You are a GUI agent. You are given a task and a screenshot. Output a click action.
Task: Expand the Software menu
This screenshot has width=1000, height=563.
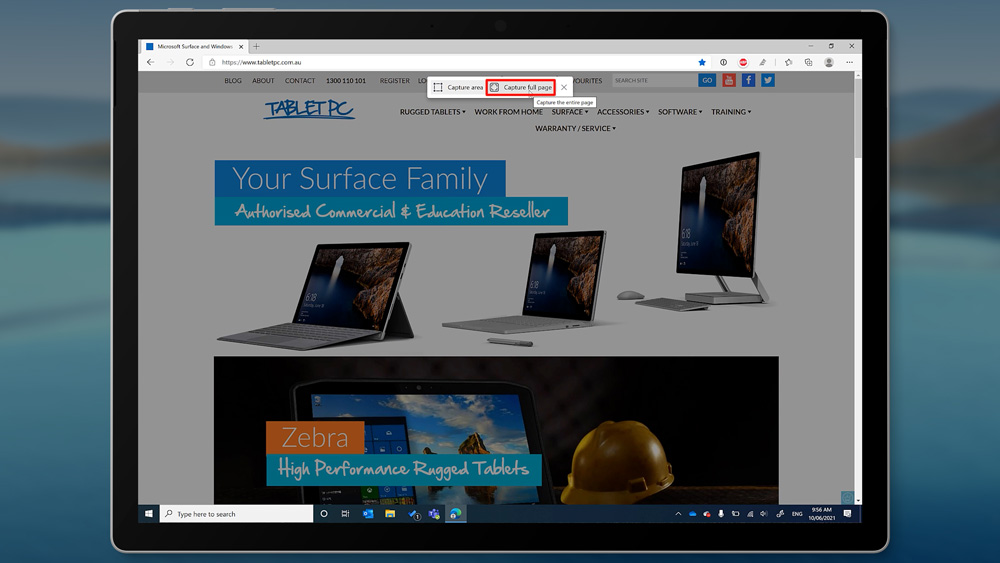[x=680, y=112]
